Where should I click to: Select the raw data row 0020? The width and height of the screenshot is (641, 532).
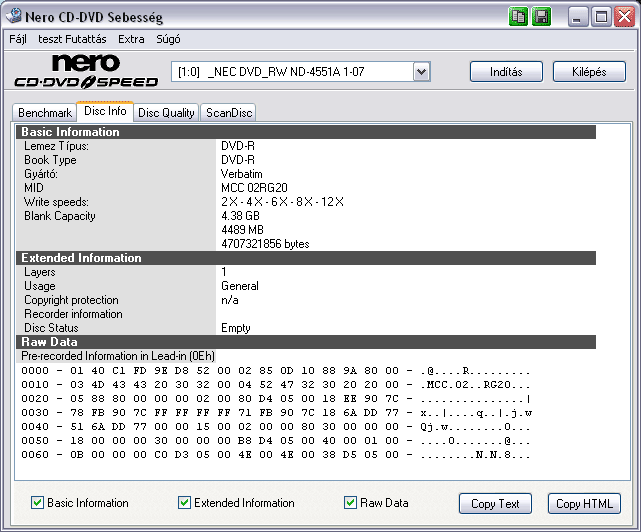(276, 399)
